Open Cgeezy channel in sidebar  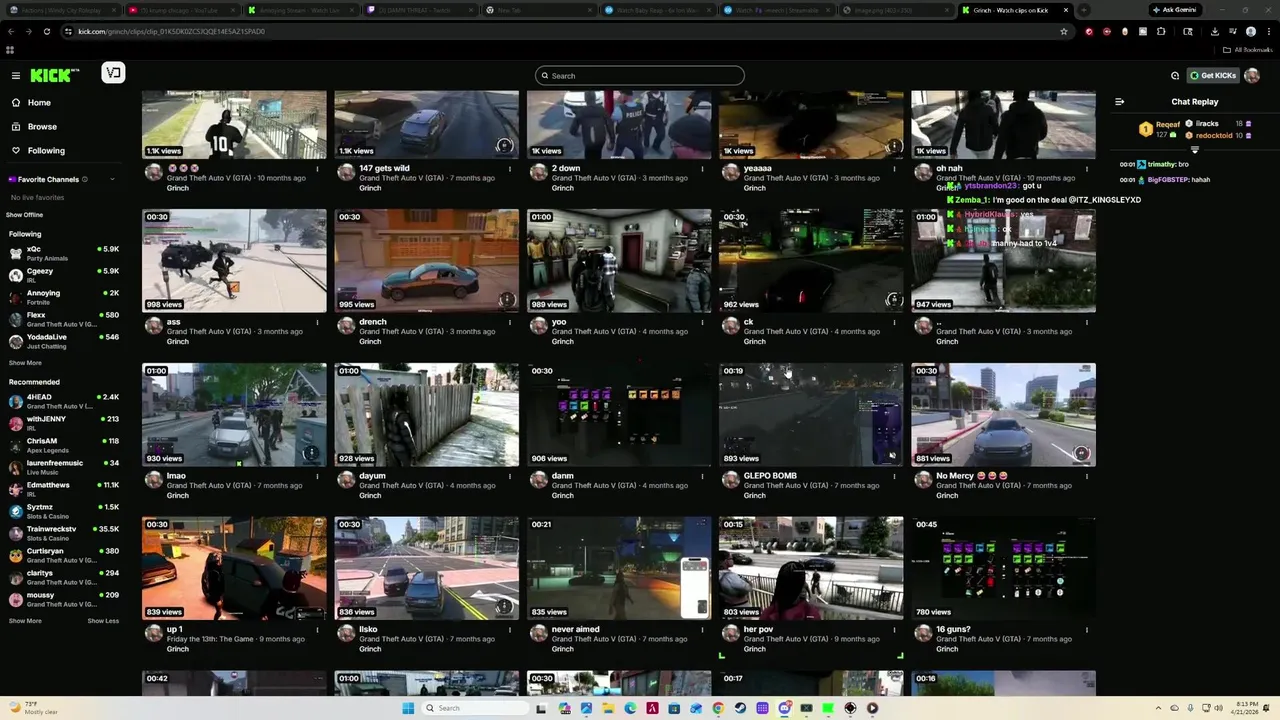62,275
